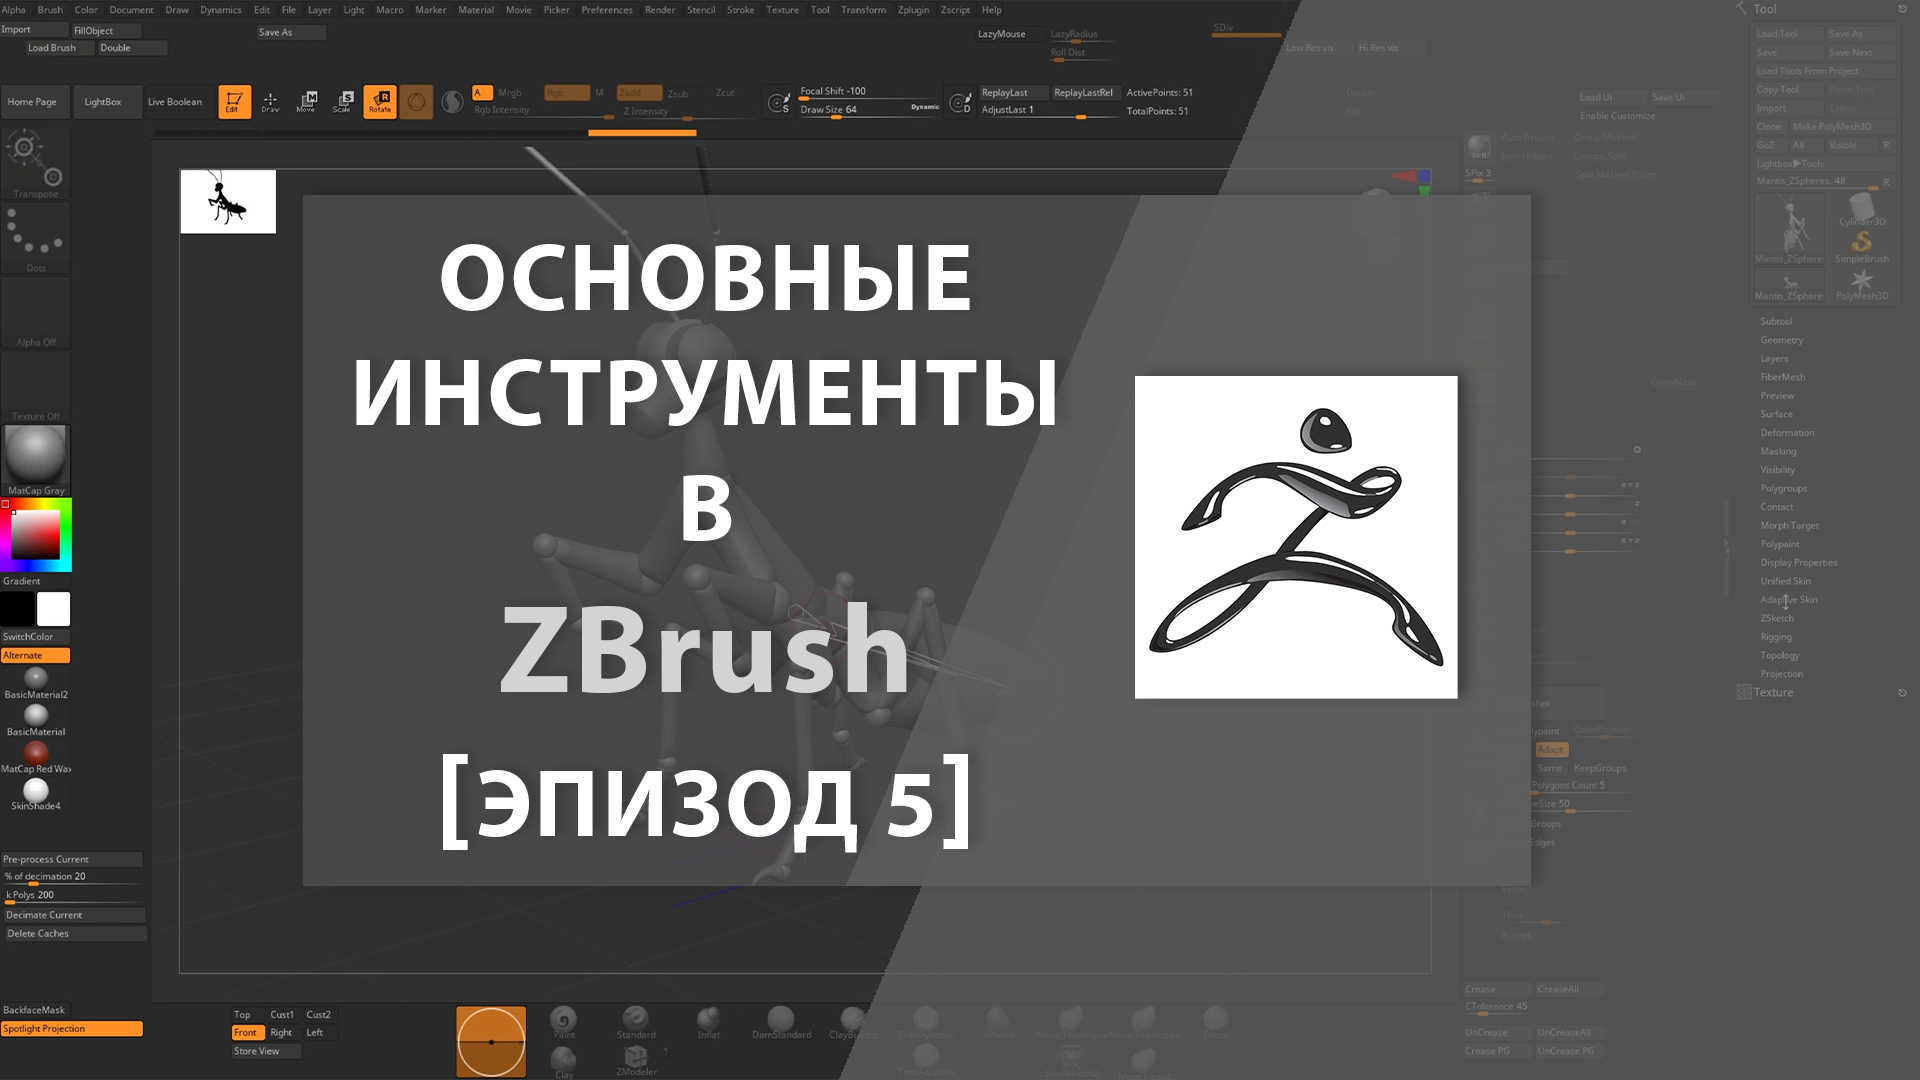Image resolution: width=1920 pixels, height=1080 pixels.
Task: Select the Move tool in toolbar
Action: [x=306, y=102]
